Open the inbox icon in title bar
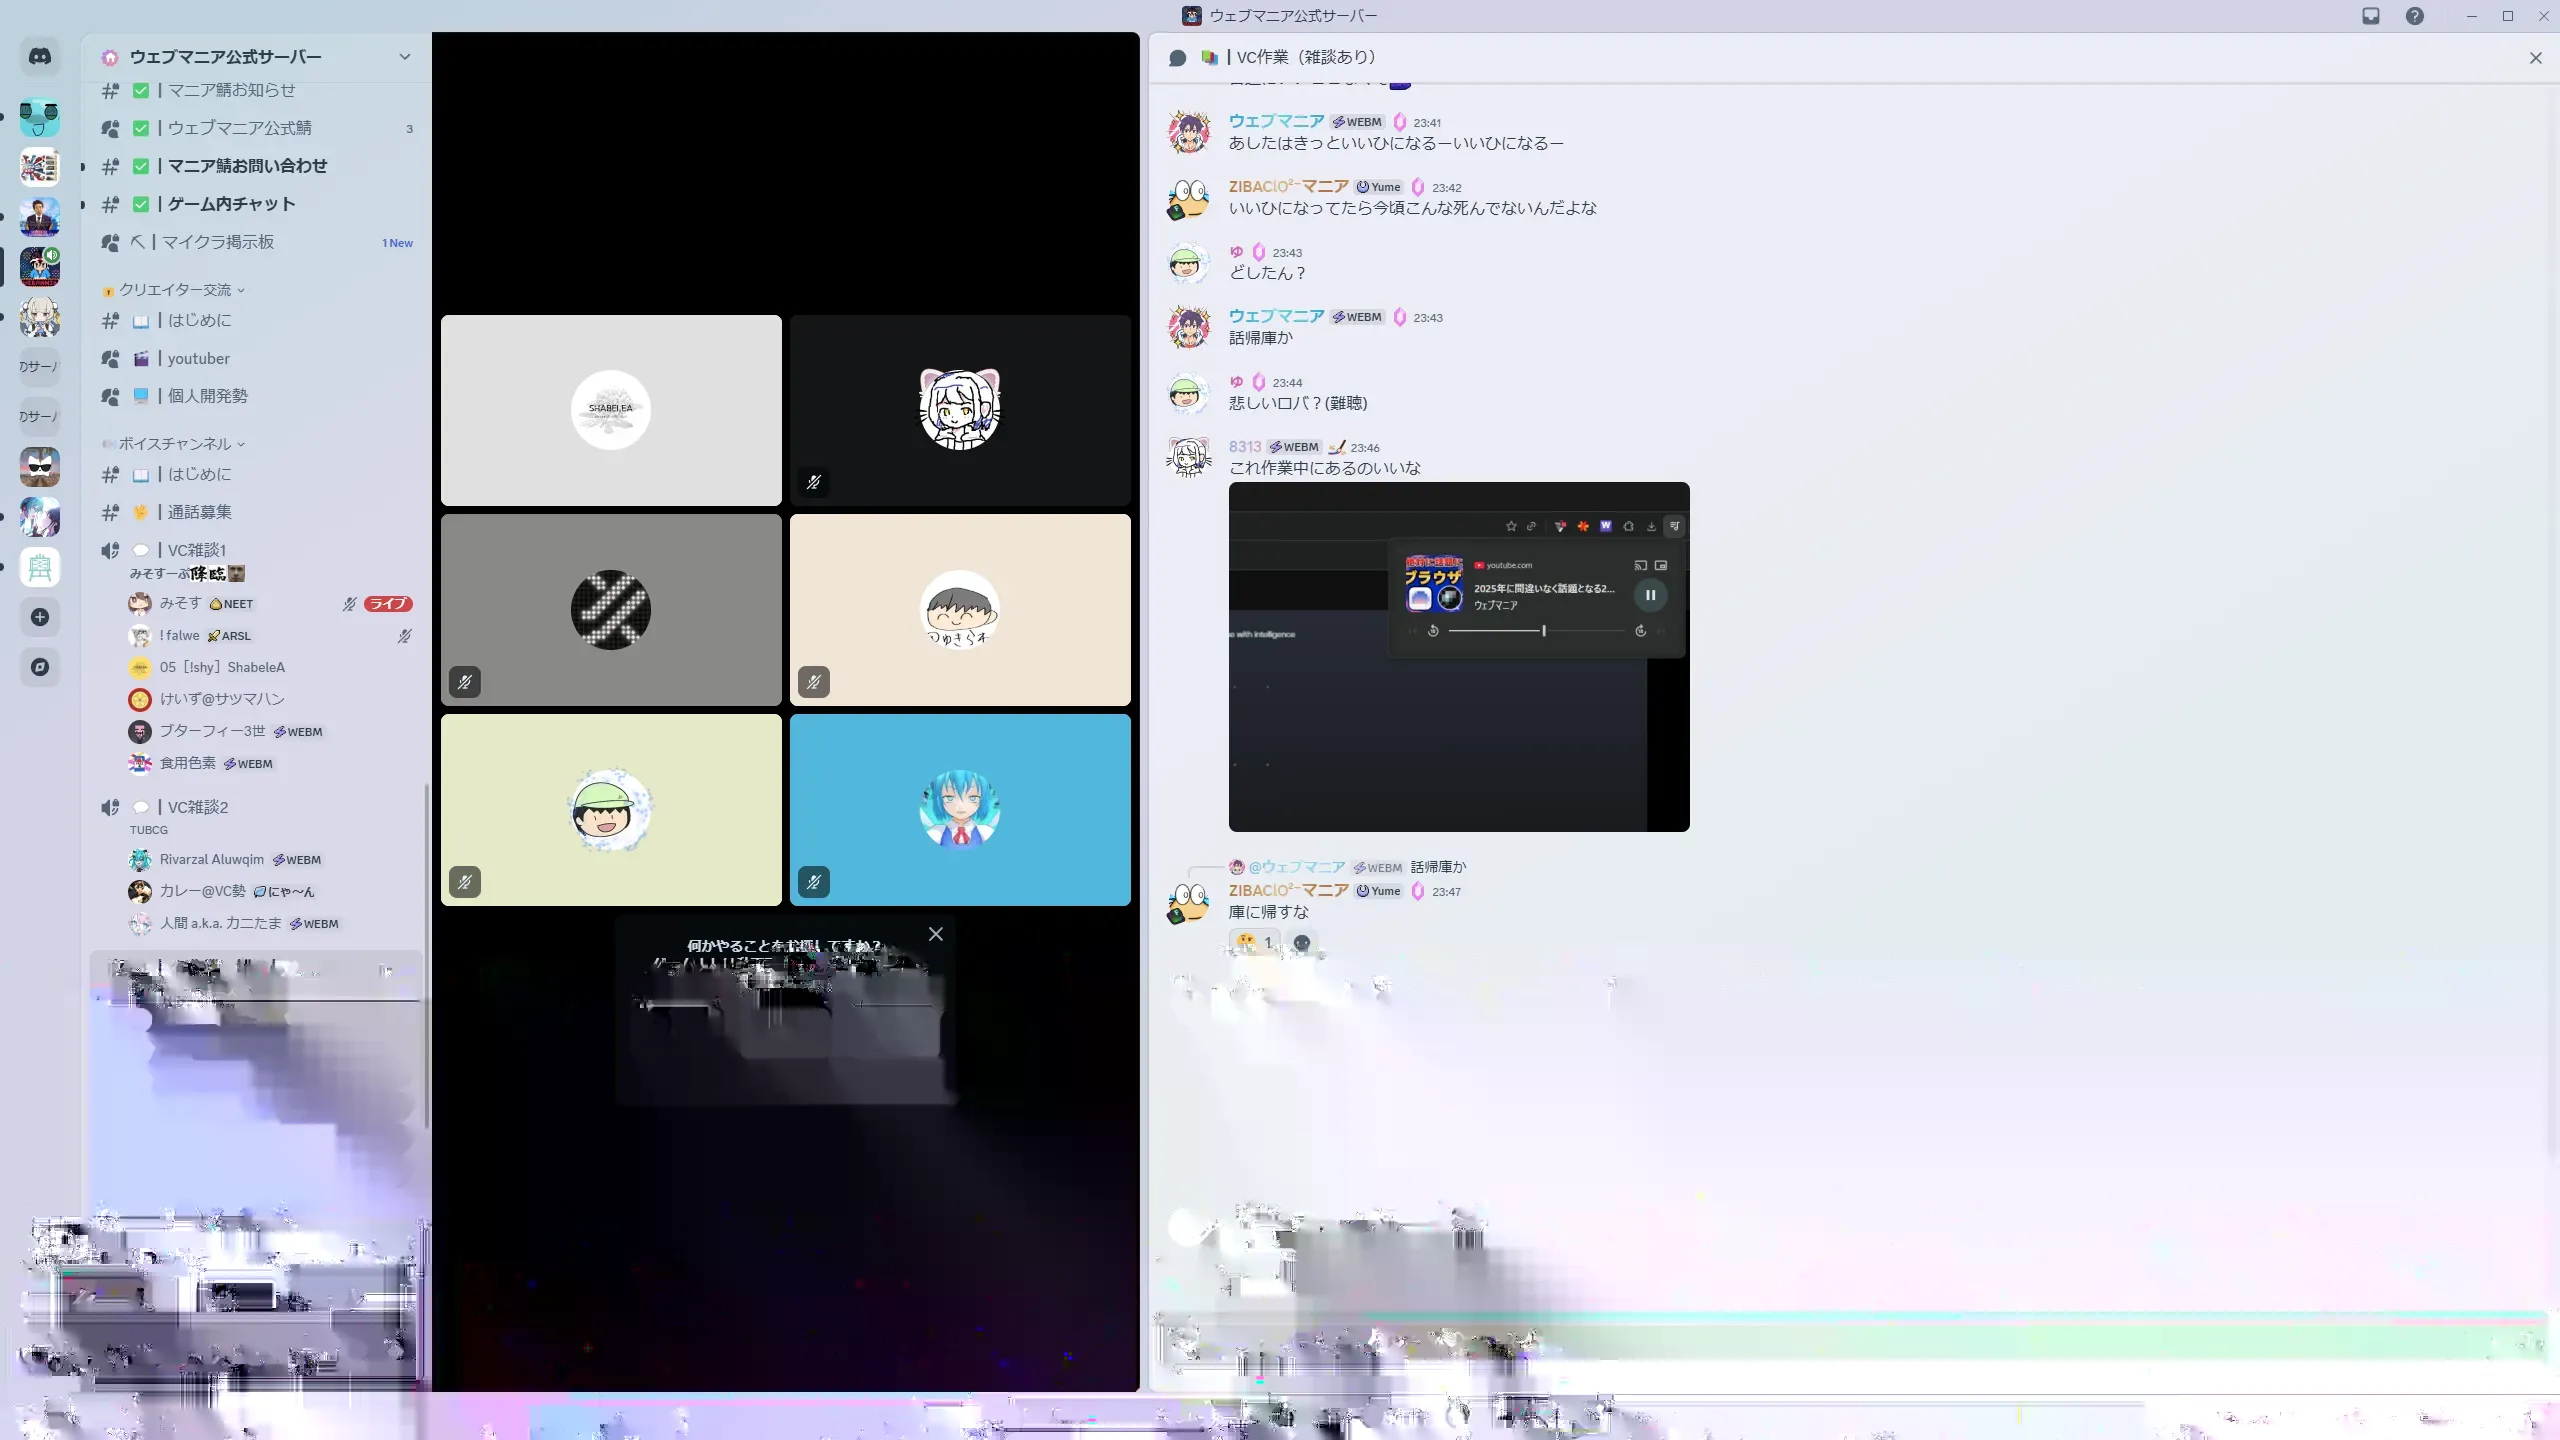 [x=2371, y=16]
